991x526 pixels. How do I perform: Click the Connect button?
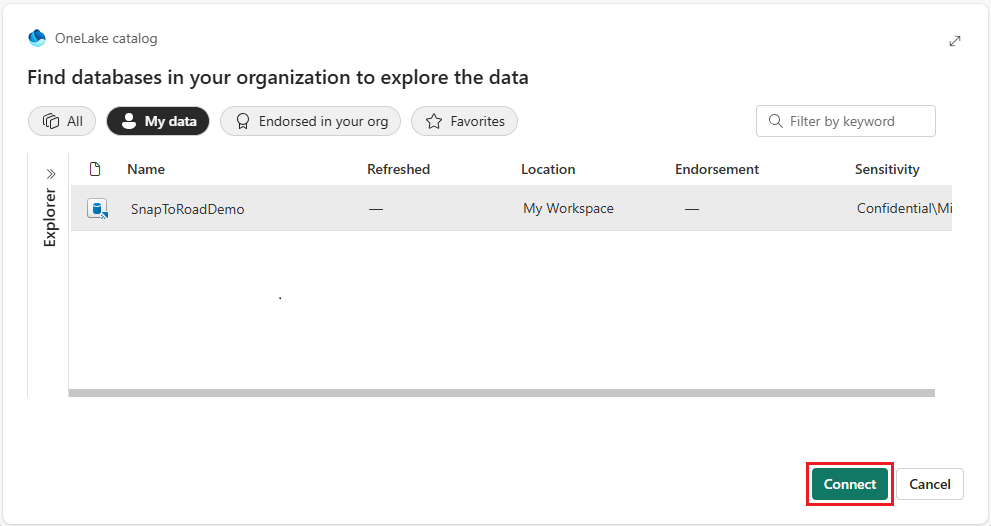tap(849, 484)
